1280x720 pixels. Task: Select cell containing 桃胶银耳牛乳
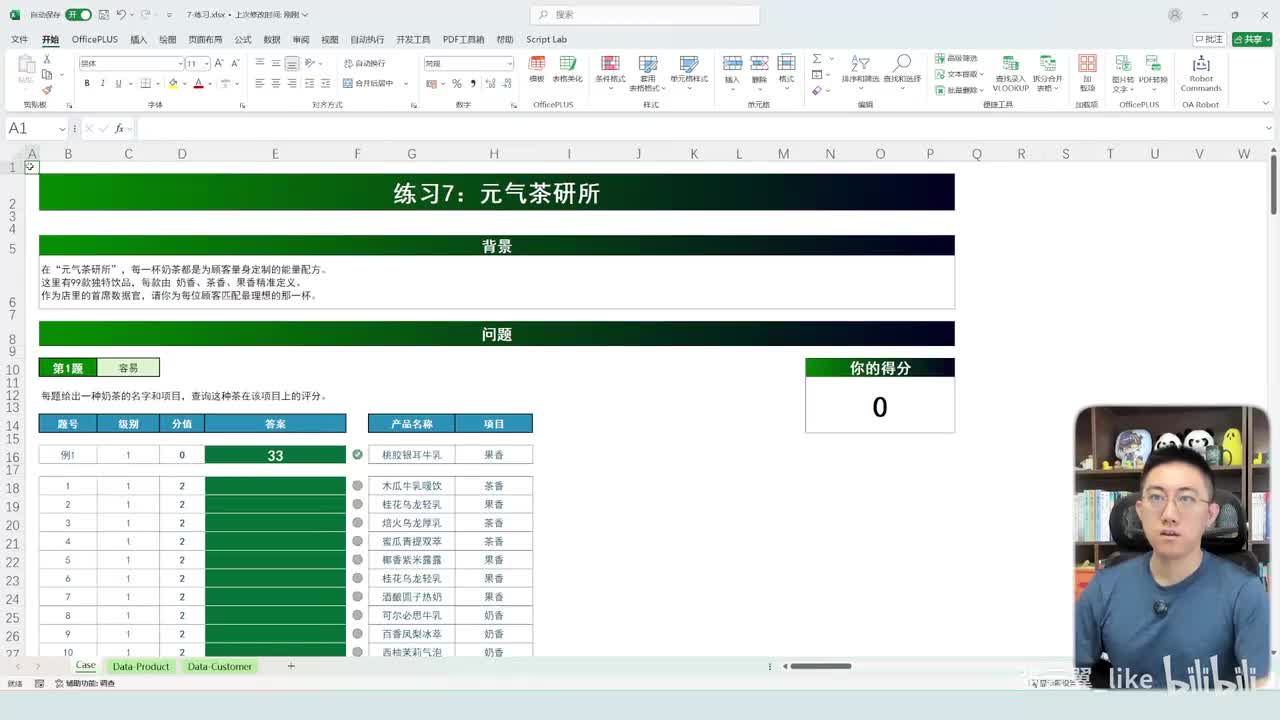[411, 454]
